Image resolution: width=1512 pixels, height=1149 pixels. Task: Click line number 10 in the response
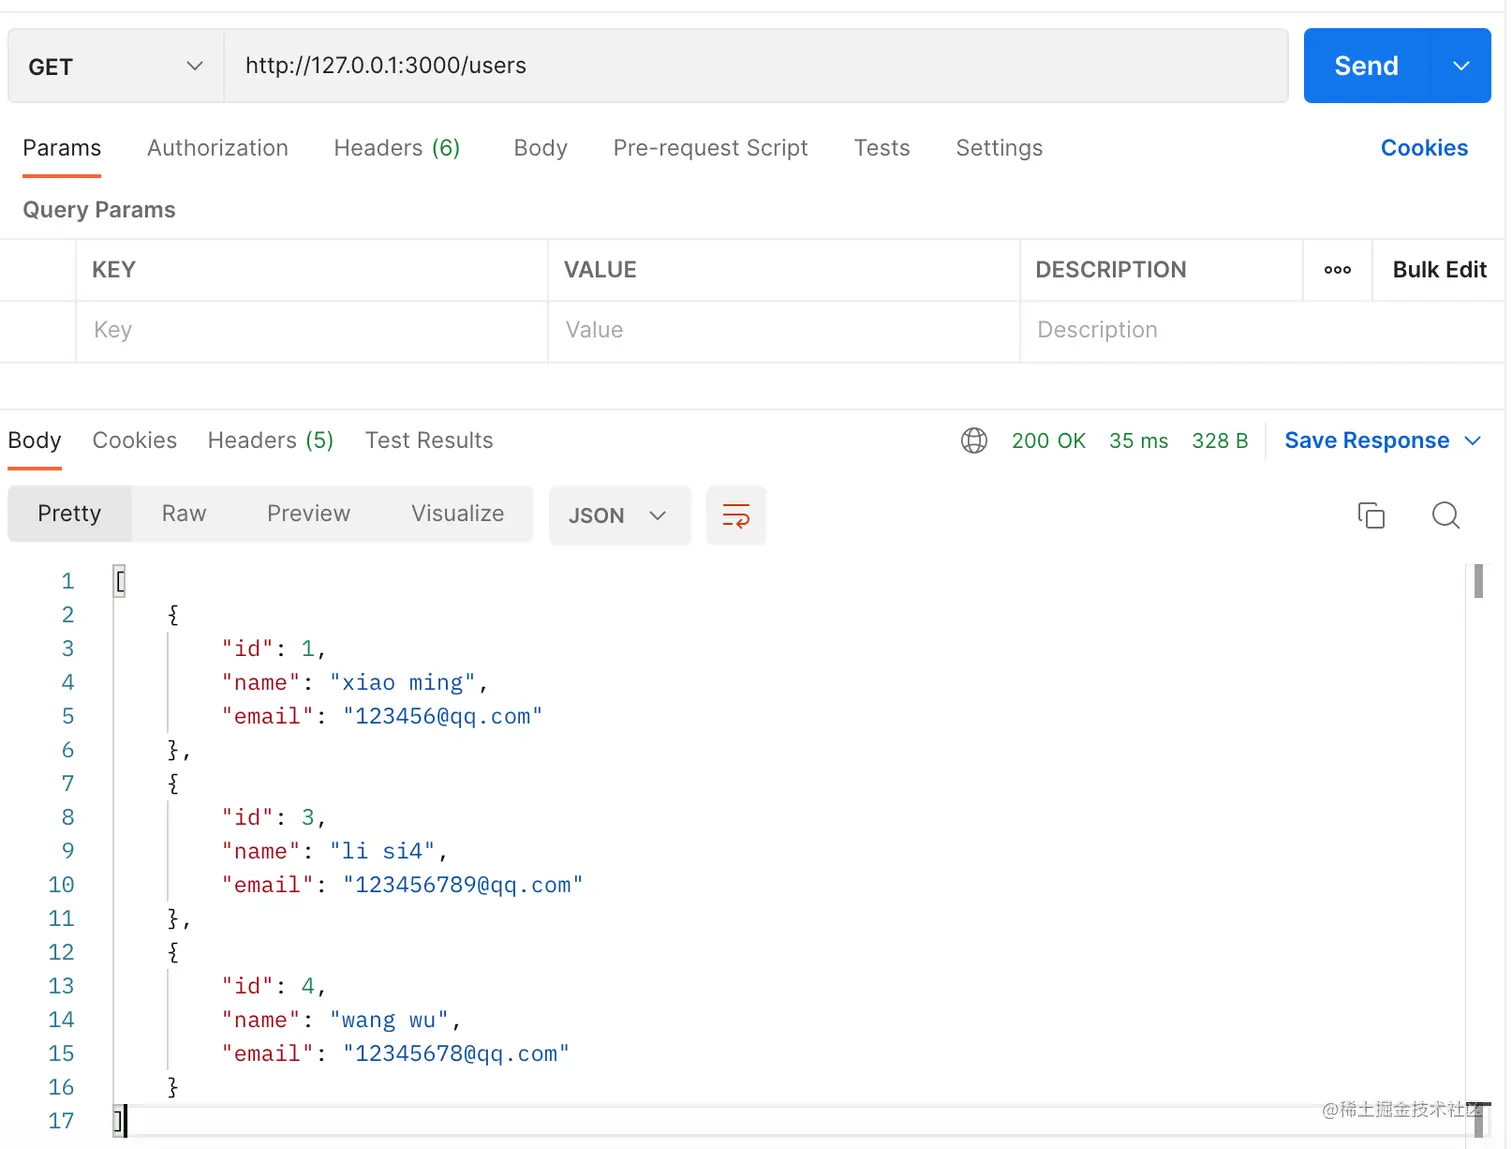coord(61,885)
